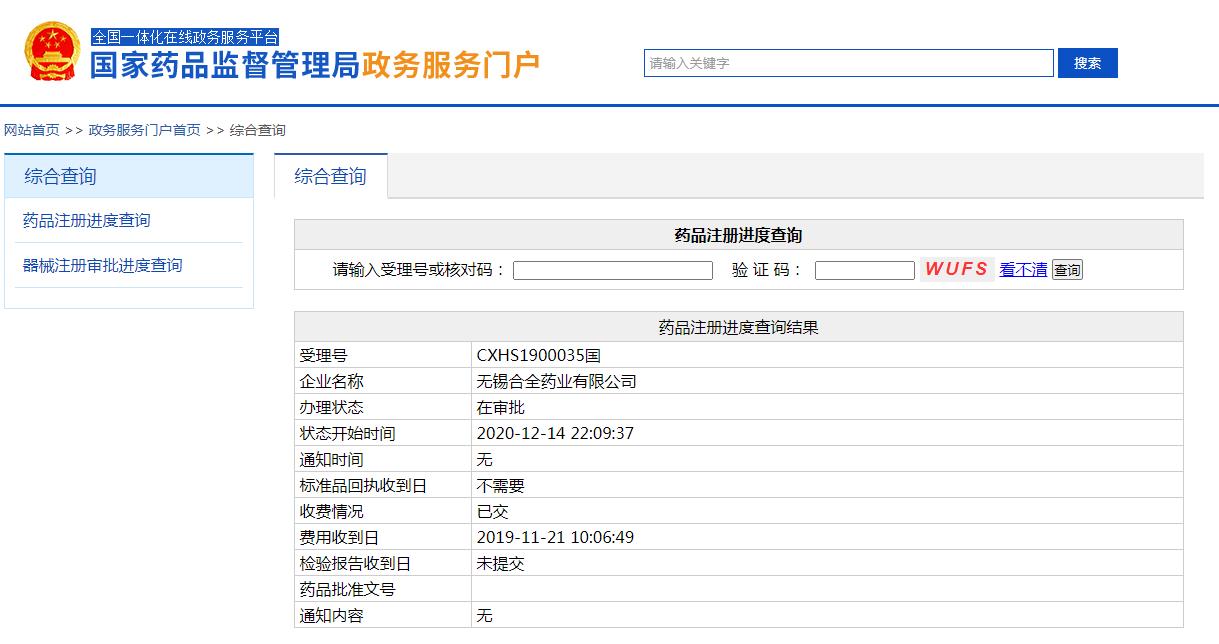The width and height of the screenshot is (1219, 644).
Task: Click the 受理号或核对码 input box
Action: tap(613, 270)
